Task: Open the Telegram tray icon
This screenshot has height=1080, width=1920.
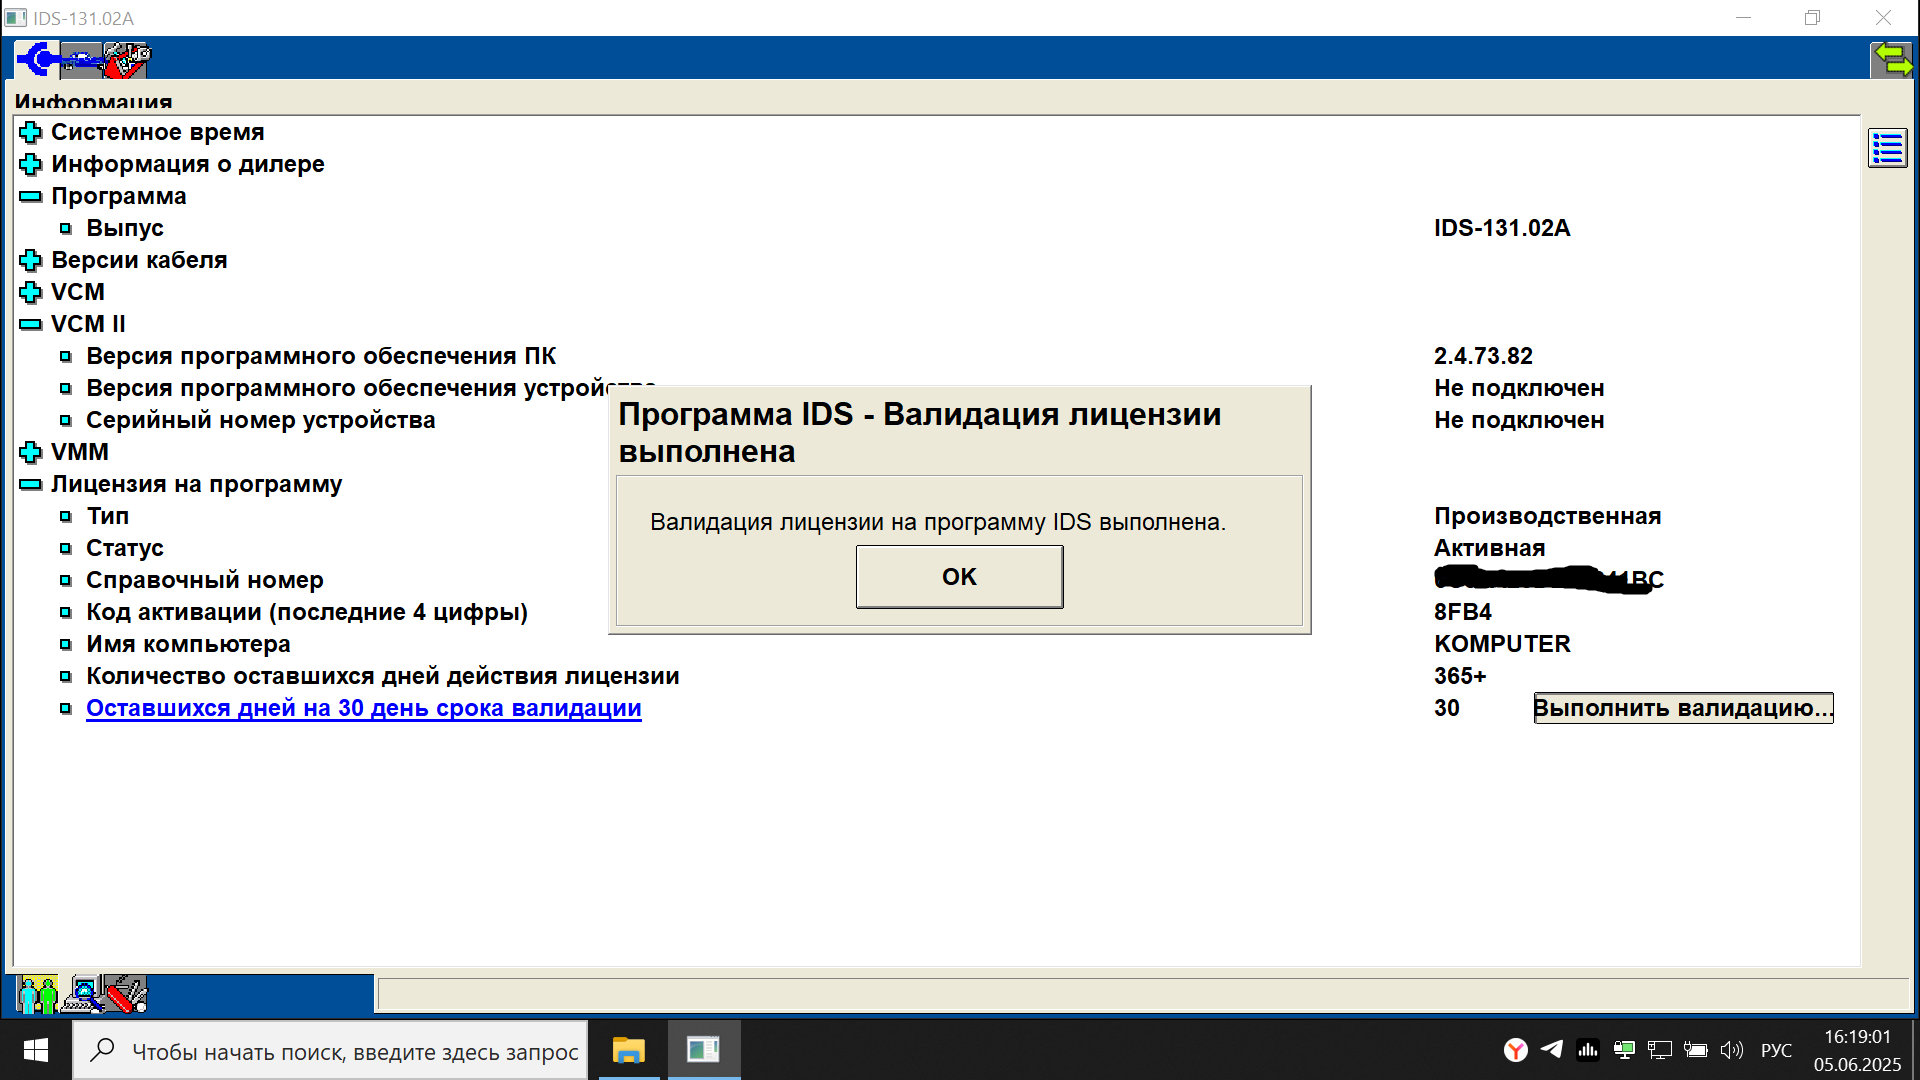Action: [x=1552, y=1049]
